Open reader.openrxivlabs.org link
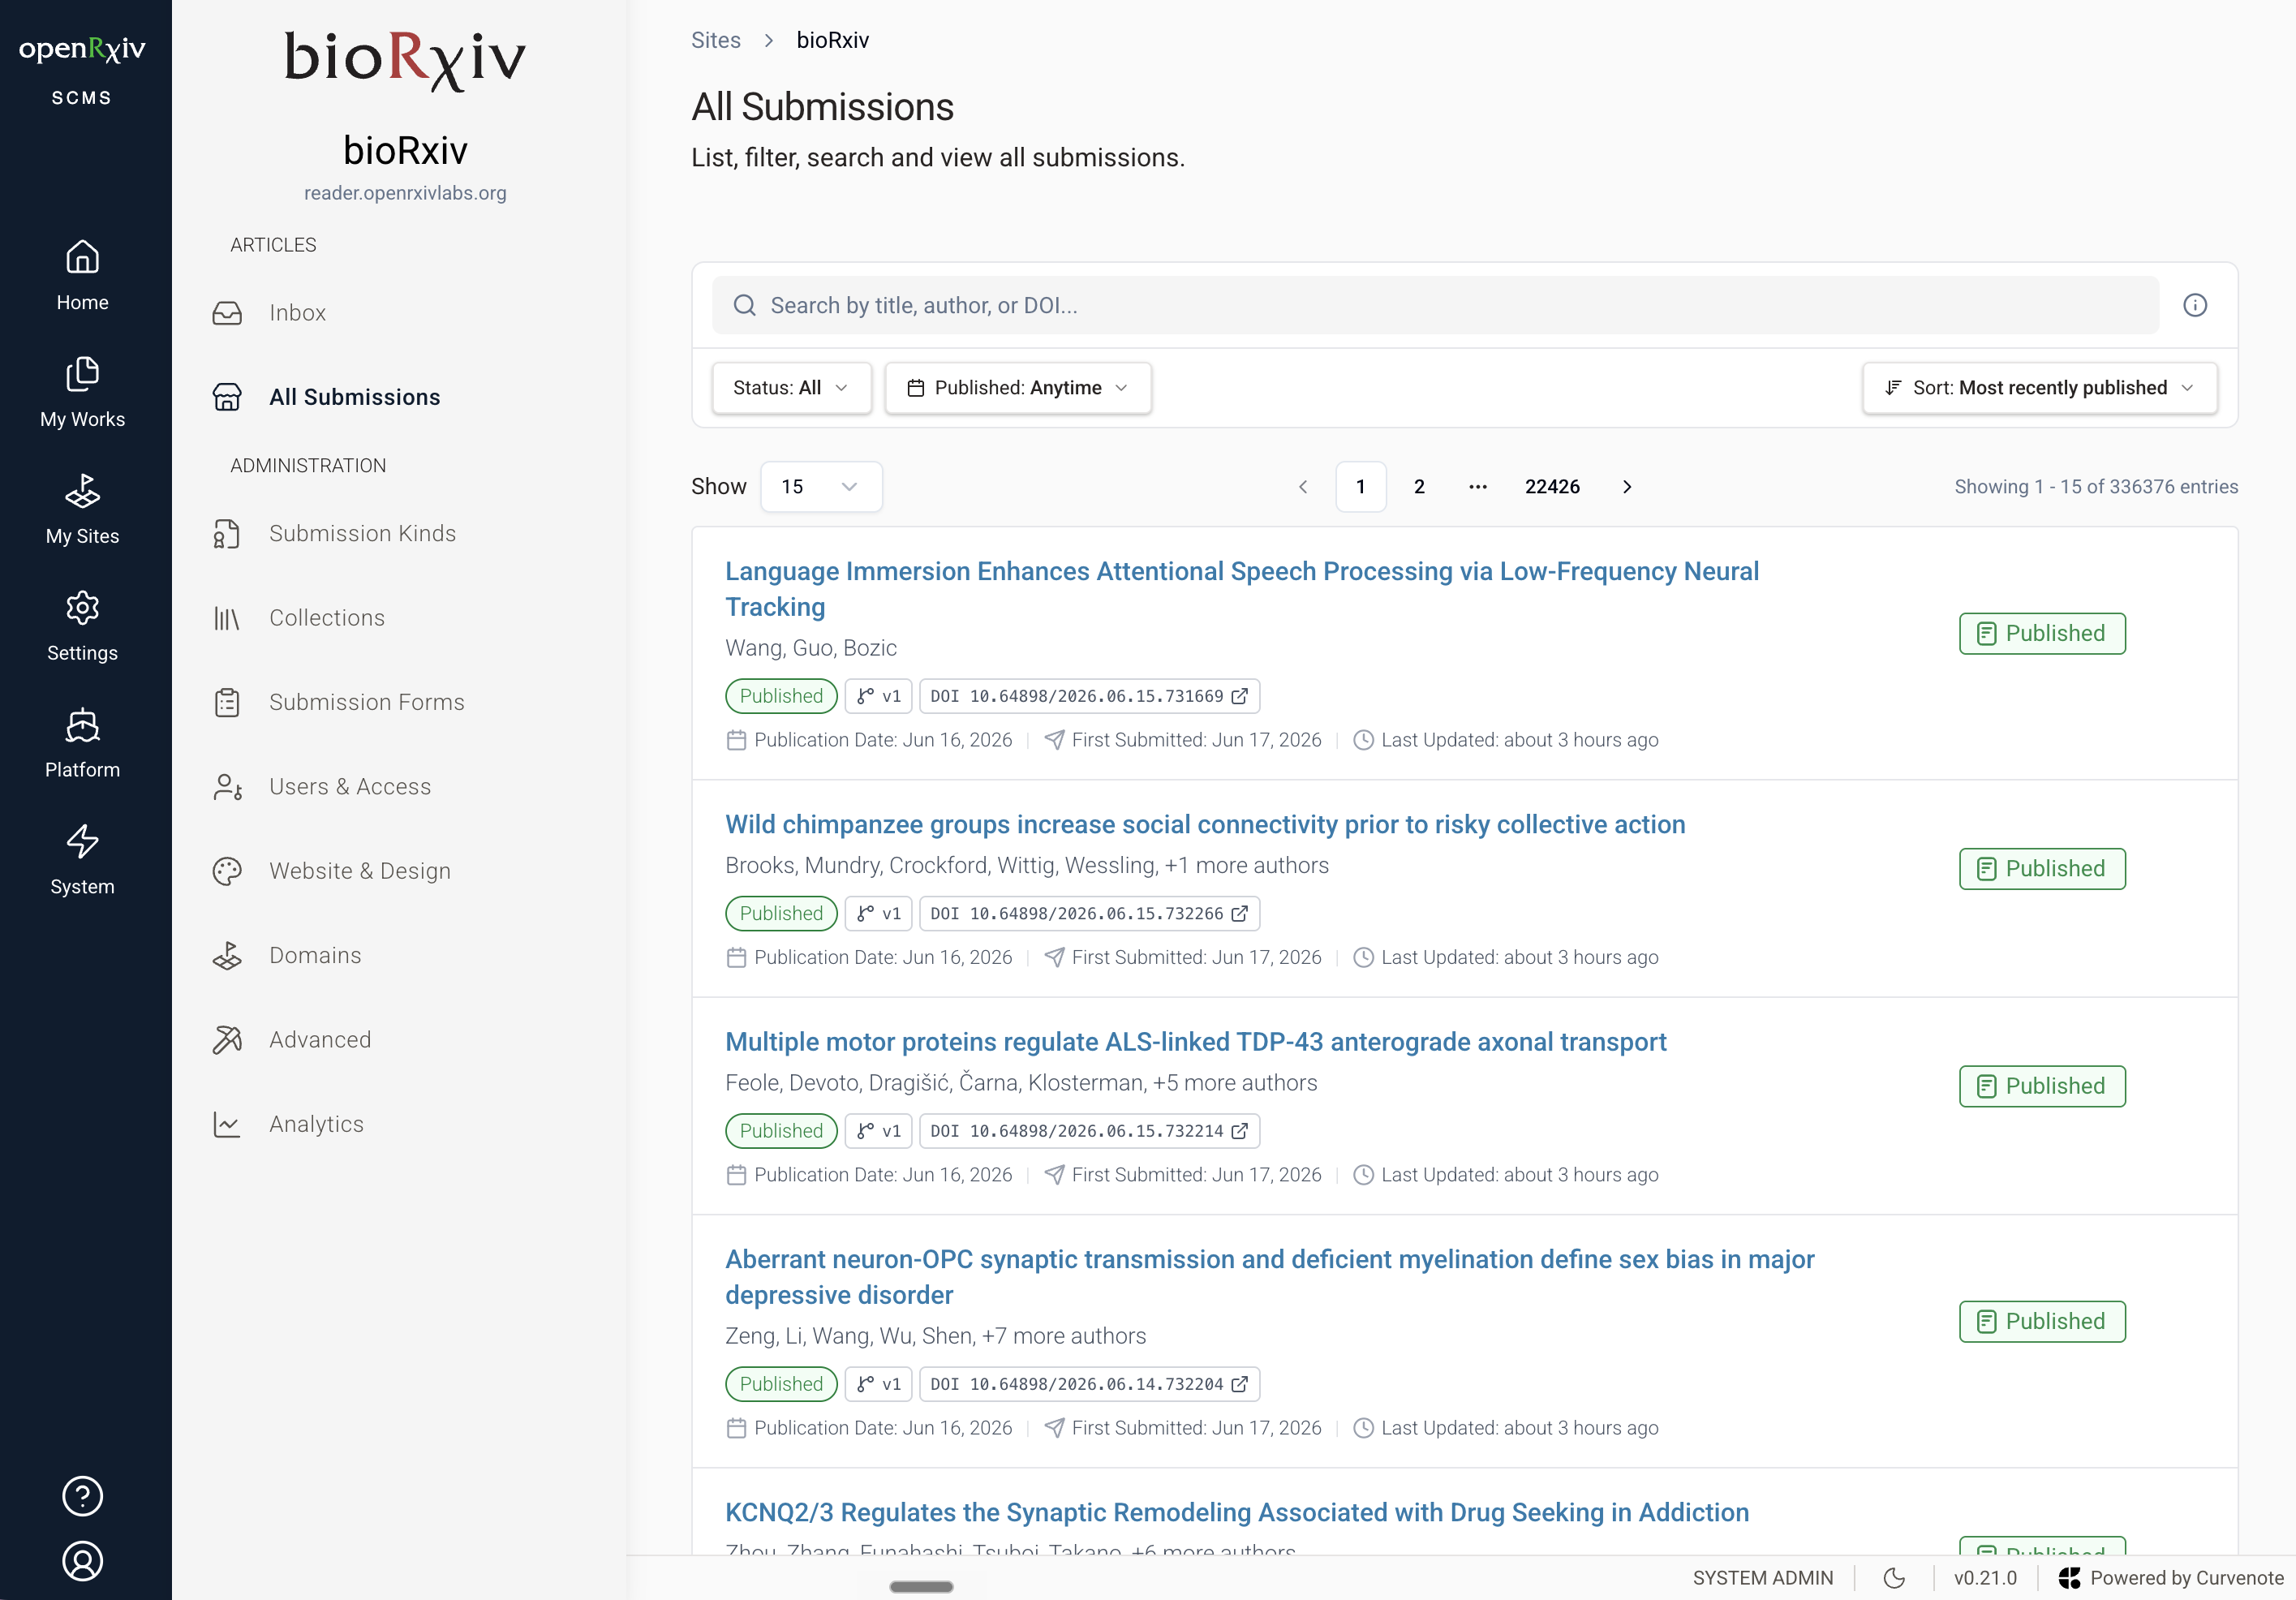The image size is (2296, 1600). (405, 193)
